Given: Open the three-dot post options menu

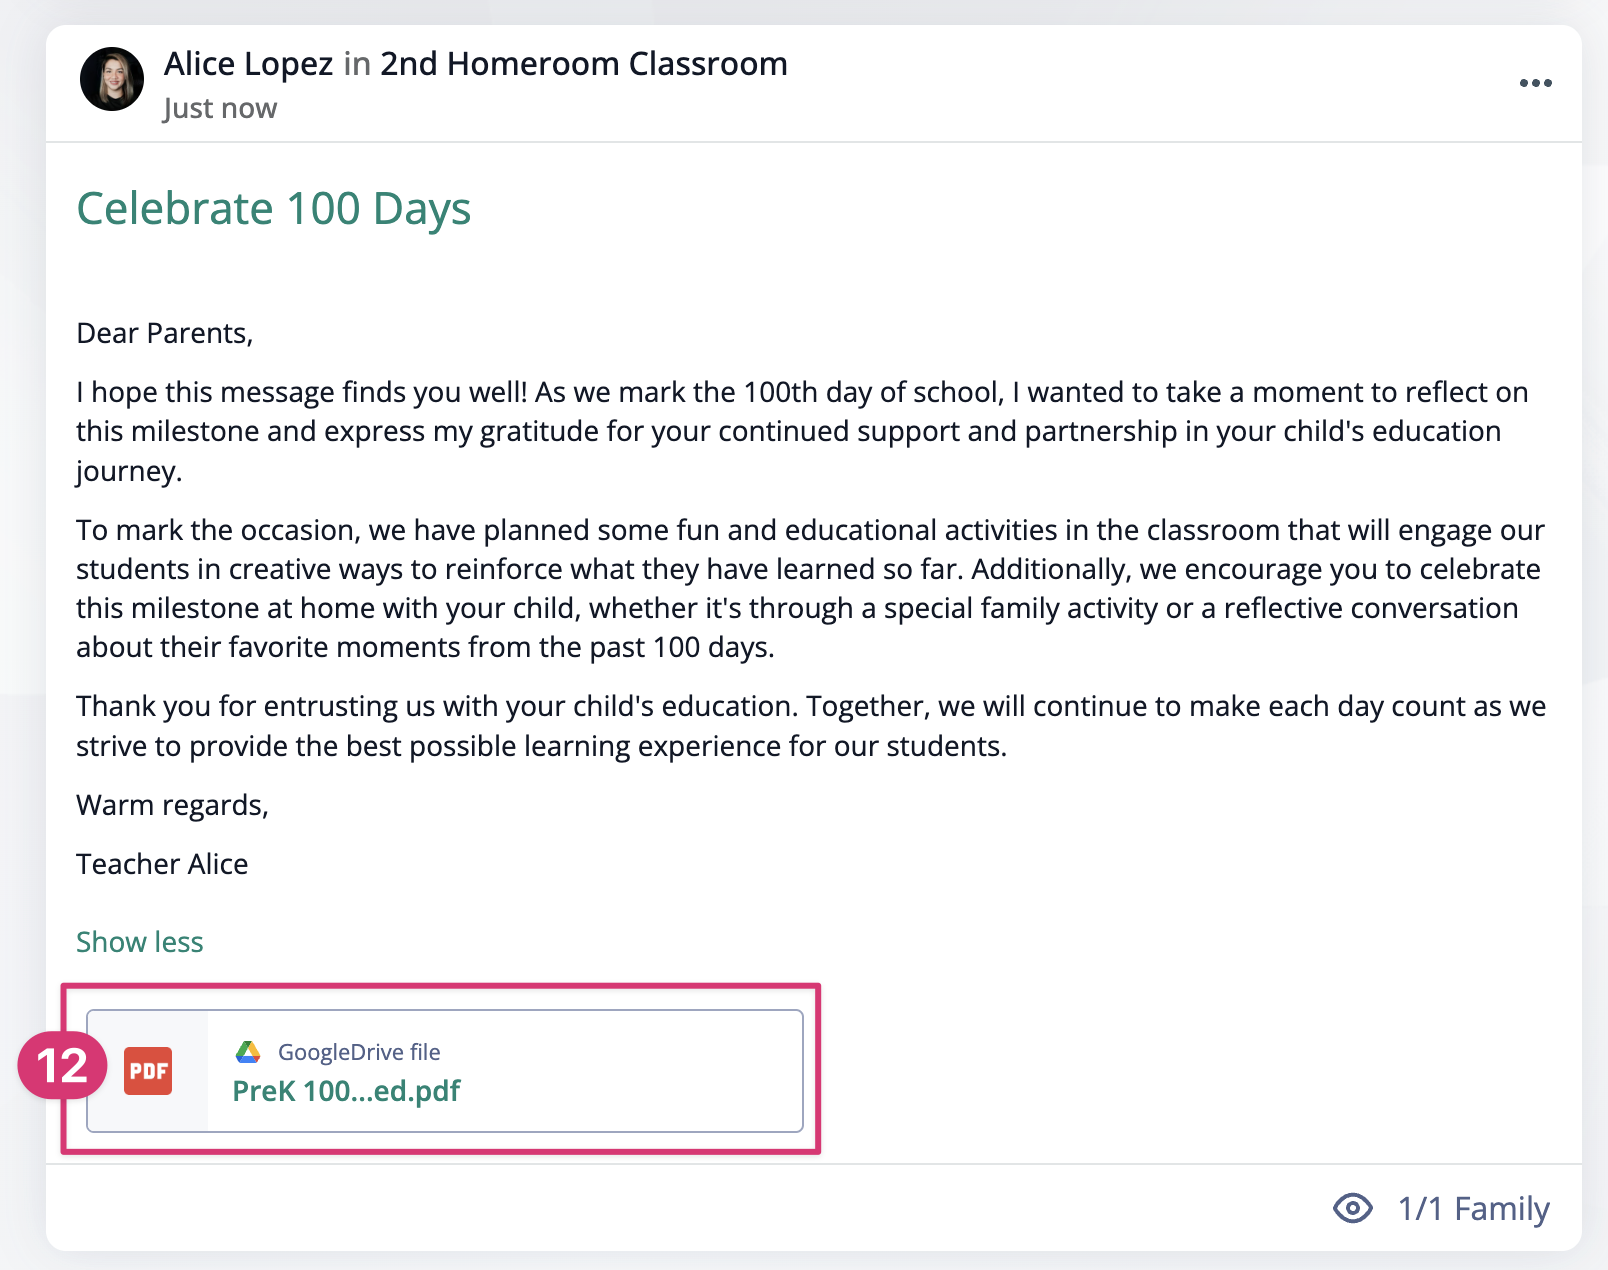Looking at the screenshot, I should click(1535, 83).
